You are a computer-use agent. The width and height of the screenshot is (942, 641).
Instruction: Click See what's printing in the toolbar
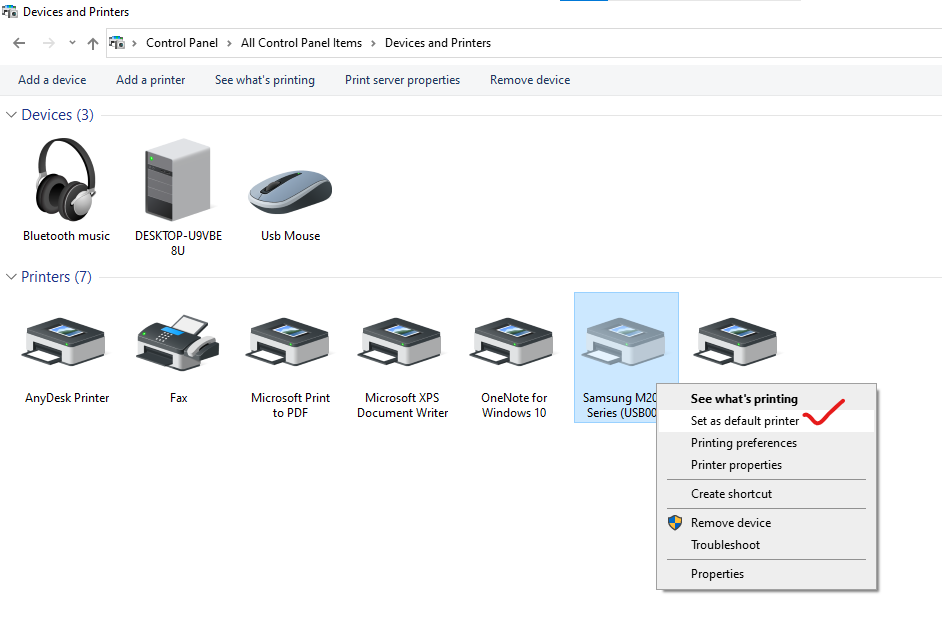(265, 80)
